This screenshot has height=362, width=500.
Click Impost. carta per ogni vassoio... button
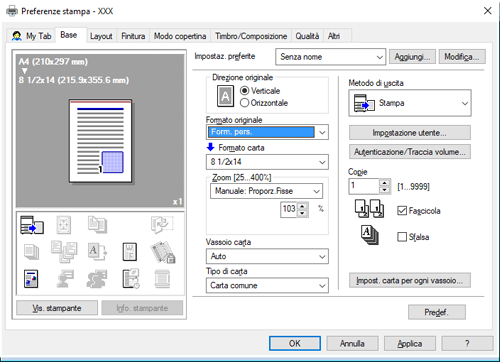410,280
